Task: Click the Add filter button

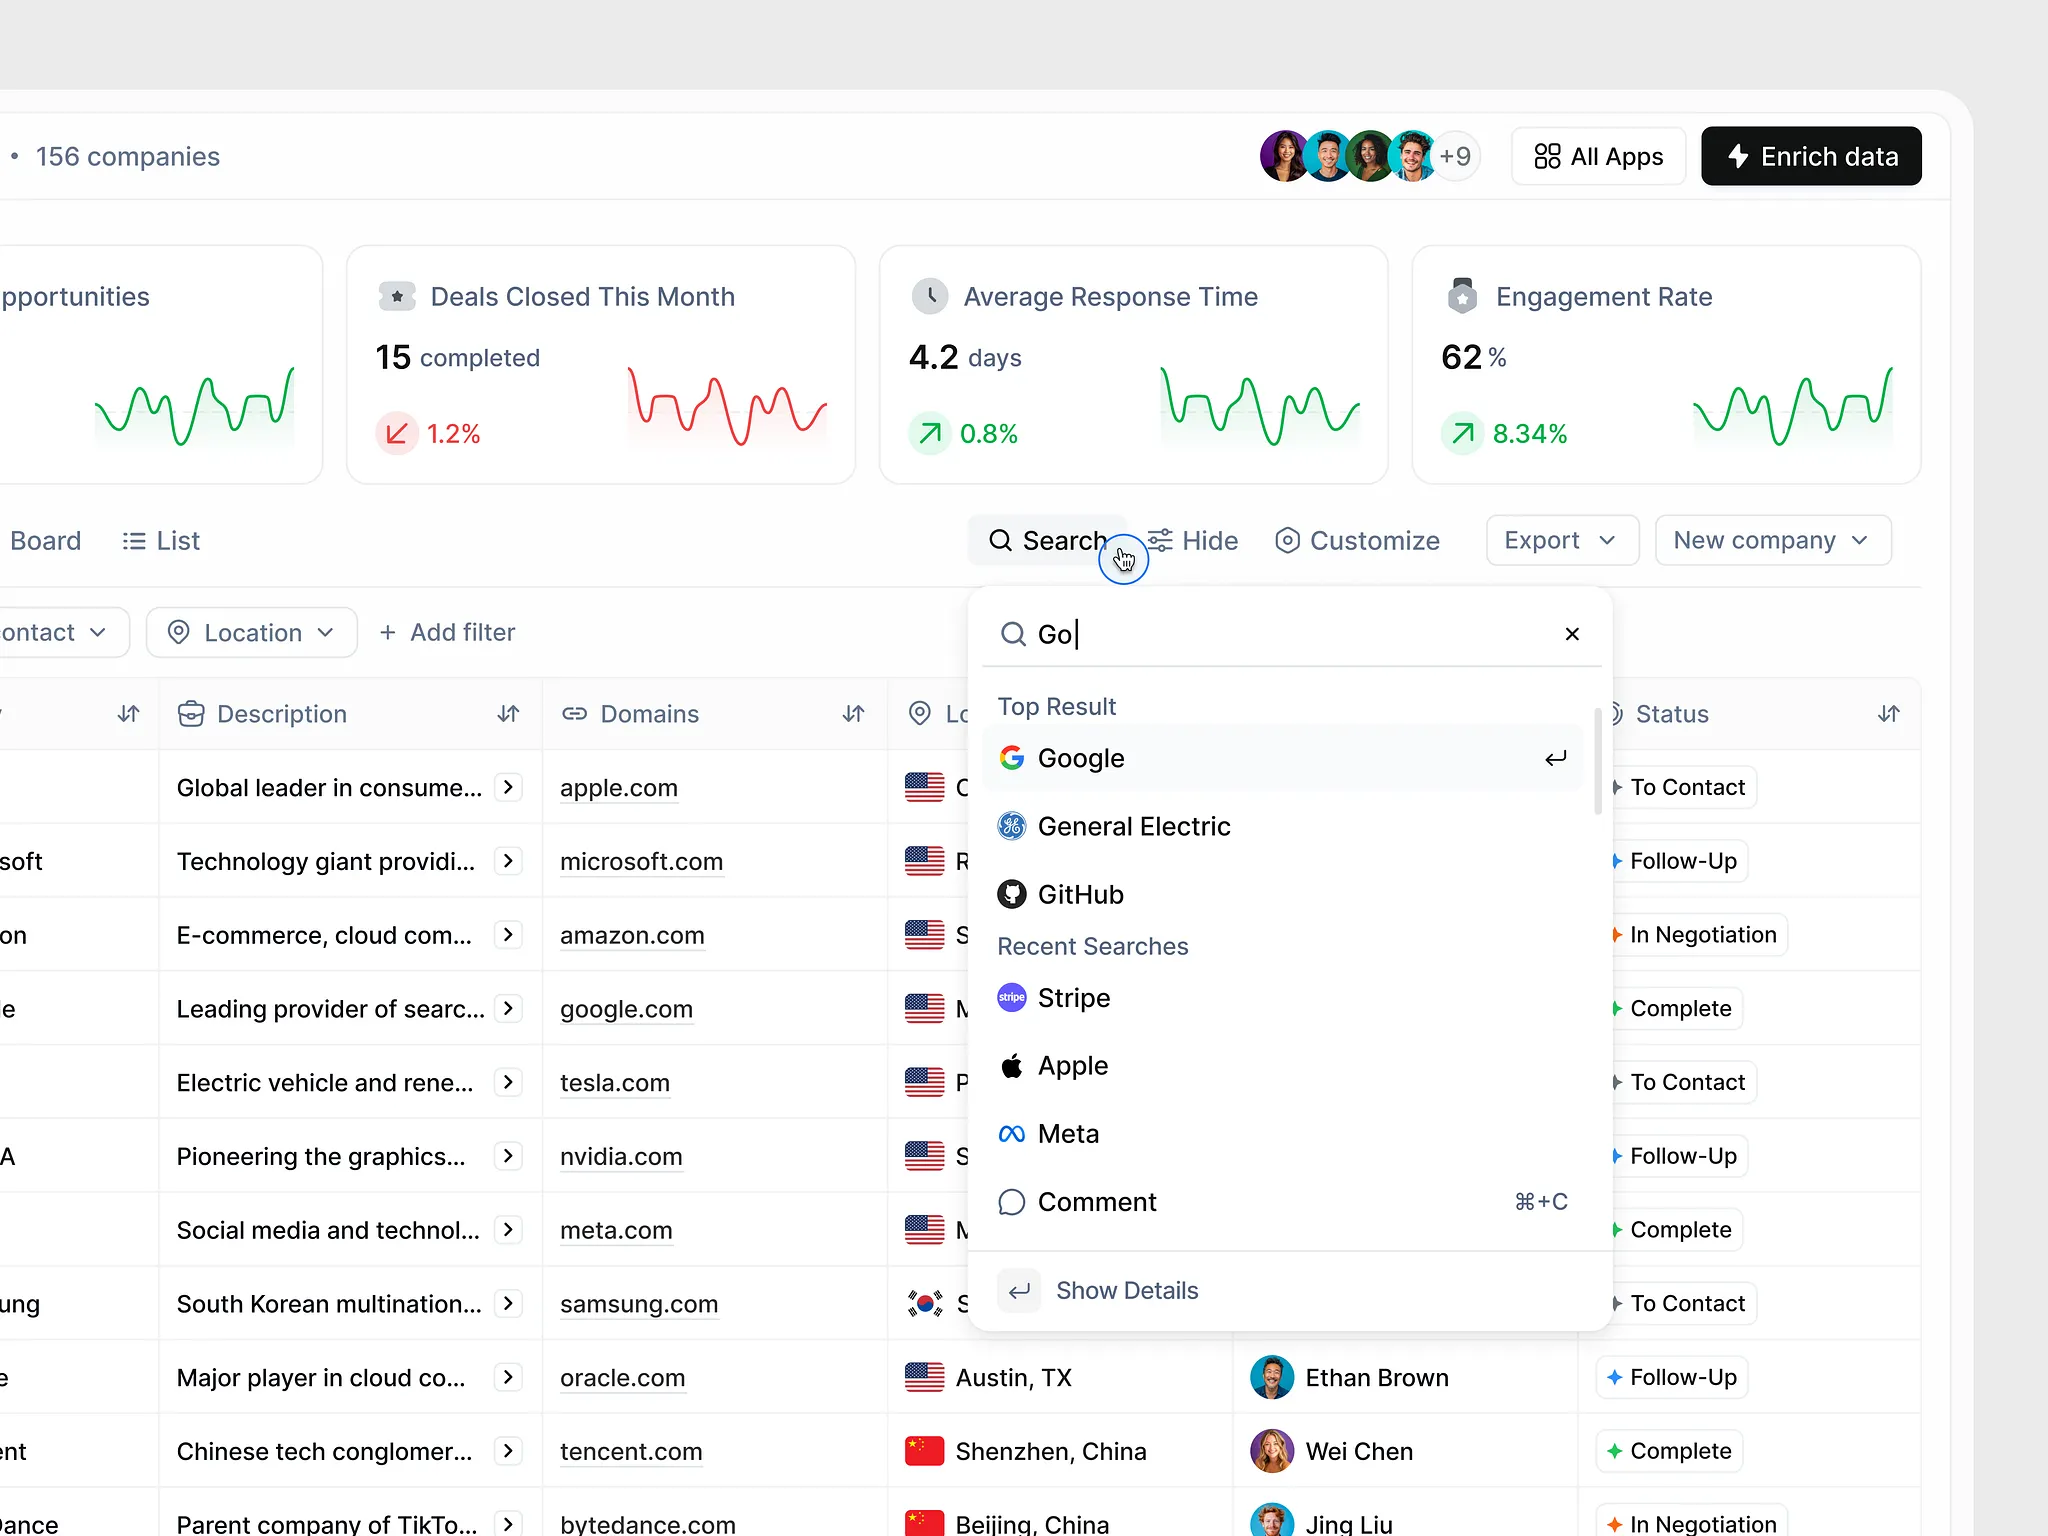Action: click(x=447, y=632)
